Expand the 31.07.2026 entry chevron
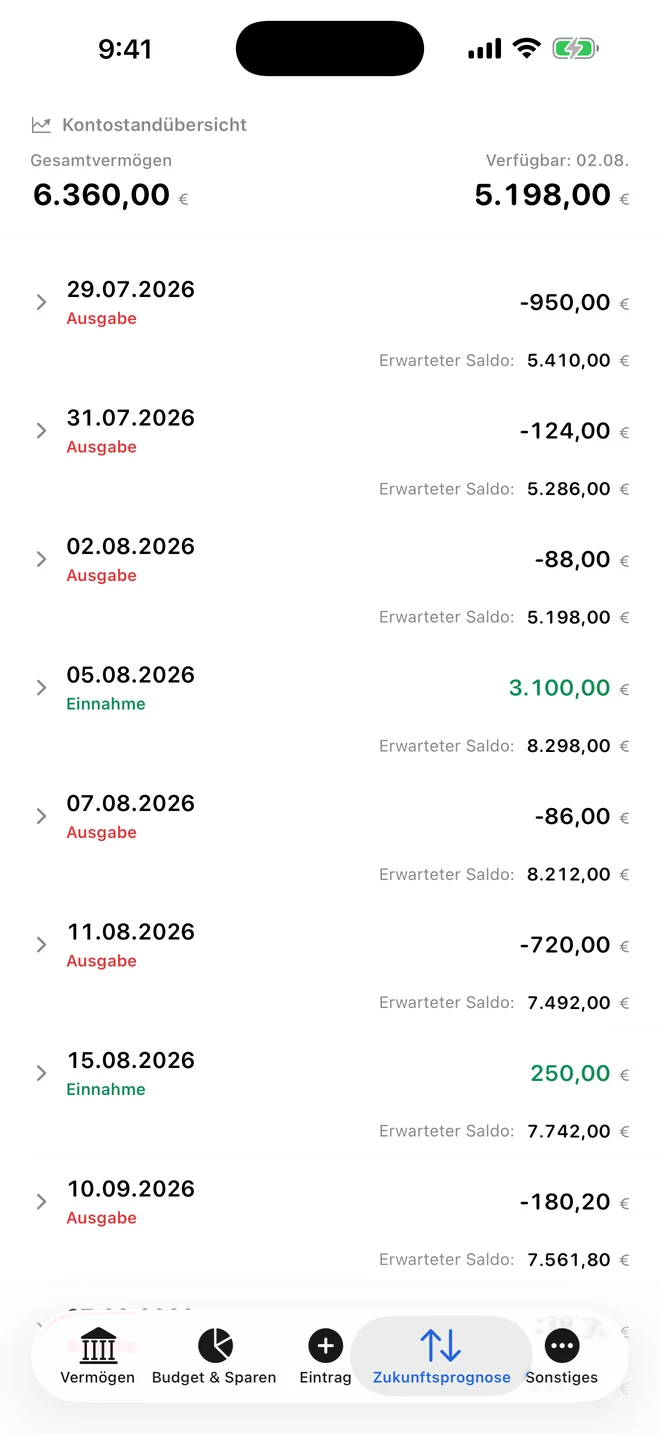This screenshot has width=660, height=1434. [x=41, y=431]
